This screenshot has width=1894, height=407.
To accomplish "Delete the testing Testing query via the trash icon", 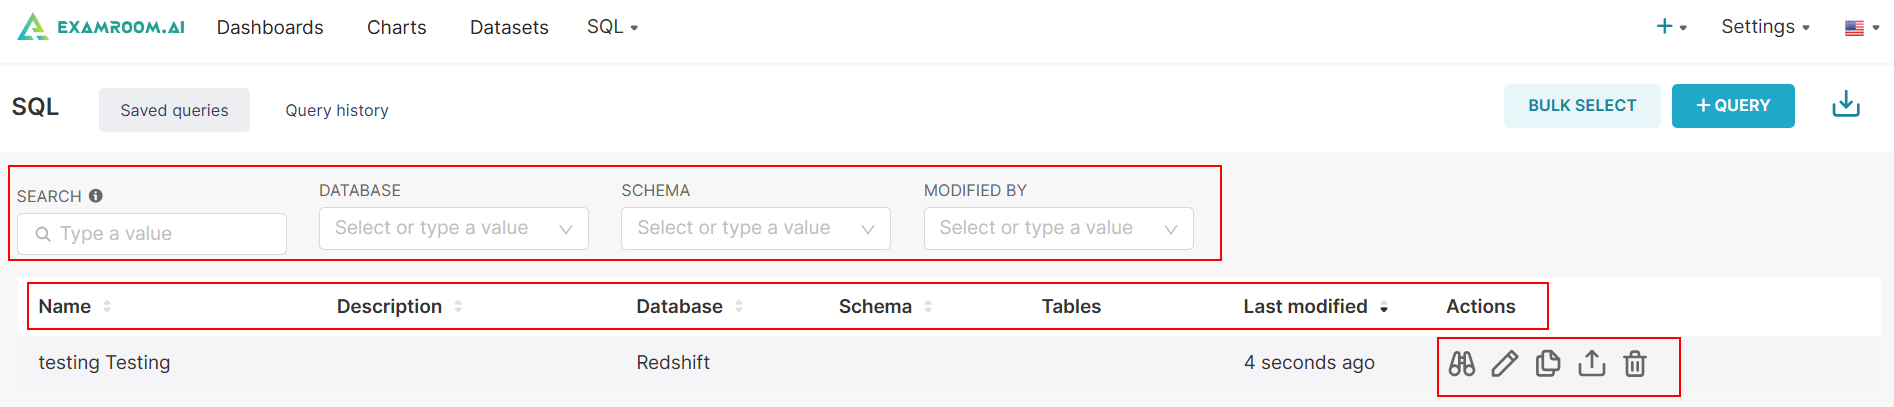I will click(1634, 364).
